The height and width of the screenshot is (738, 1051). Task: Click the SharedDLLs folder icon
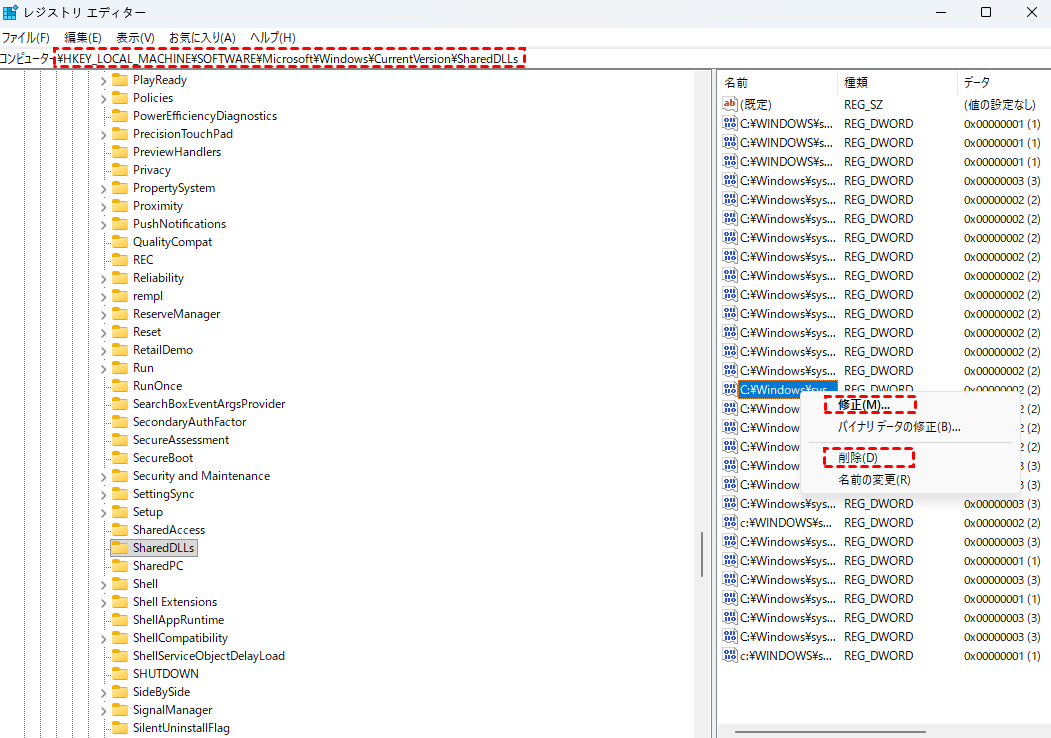point(120,548)
